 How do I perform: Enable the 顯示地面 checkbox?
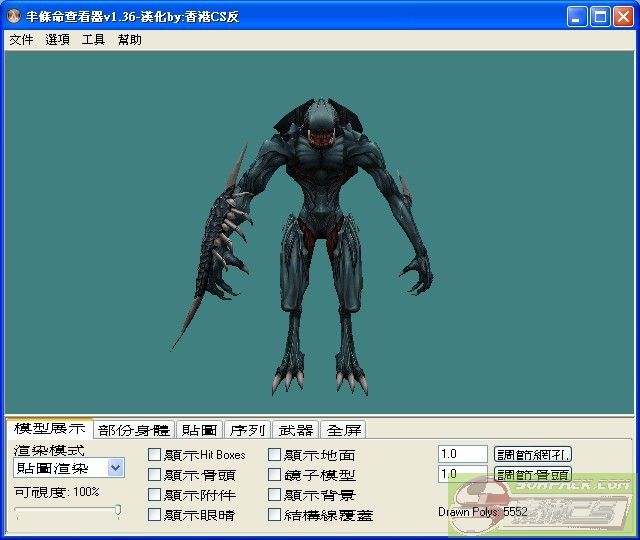tap(275, 455)
